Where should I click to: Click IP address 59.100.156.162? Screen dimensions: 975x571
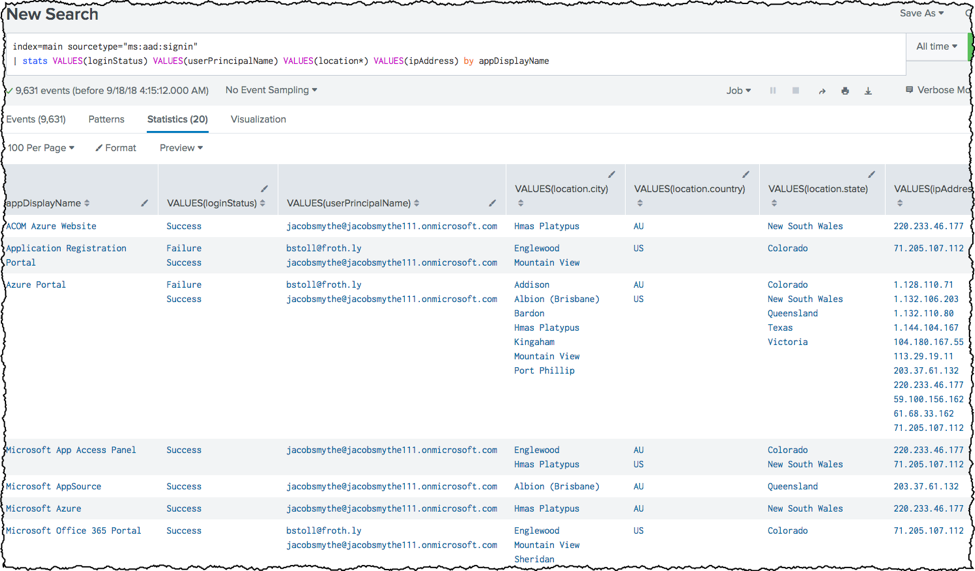[928, 399]
